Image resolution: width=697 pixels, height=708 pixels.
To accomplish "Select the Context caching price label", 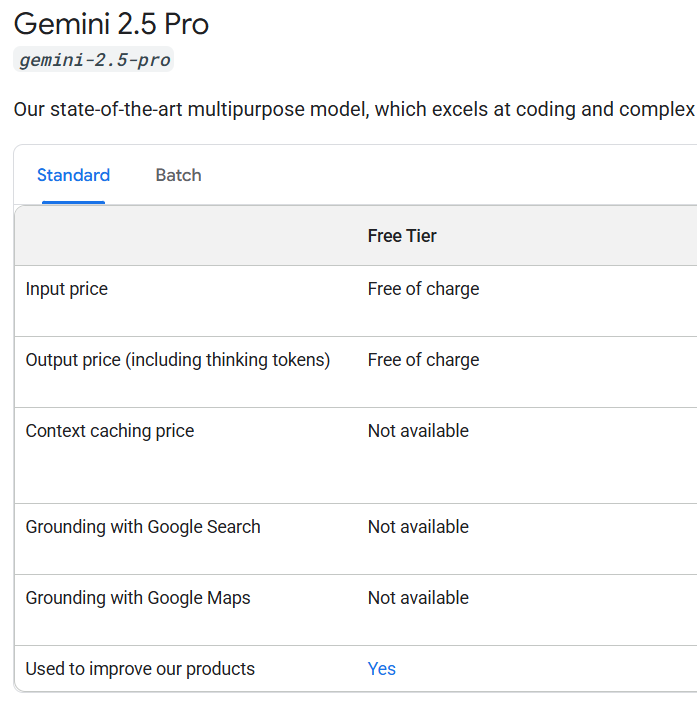I will [x=110, y=431].
